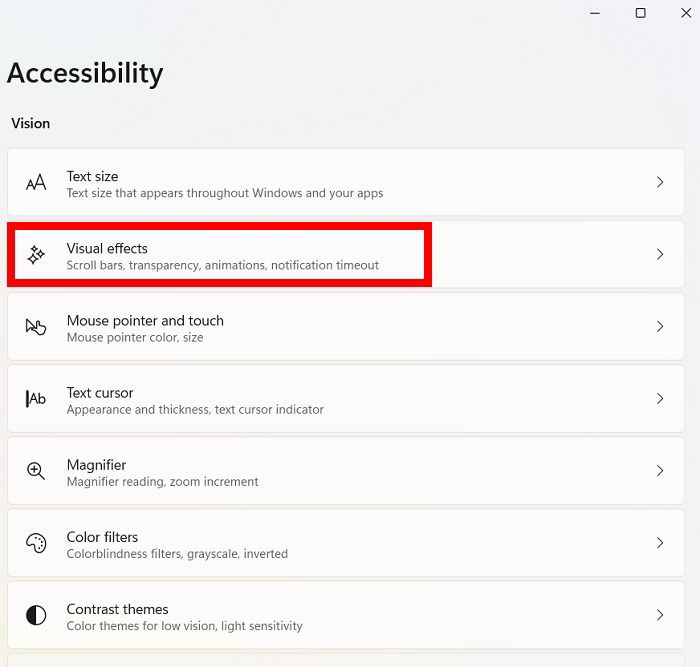Click the Contrast themes half-circle icon

pos(36,615)
